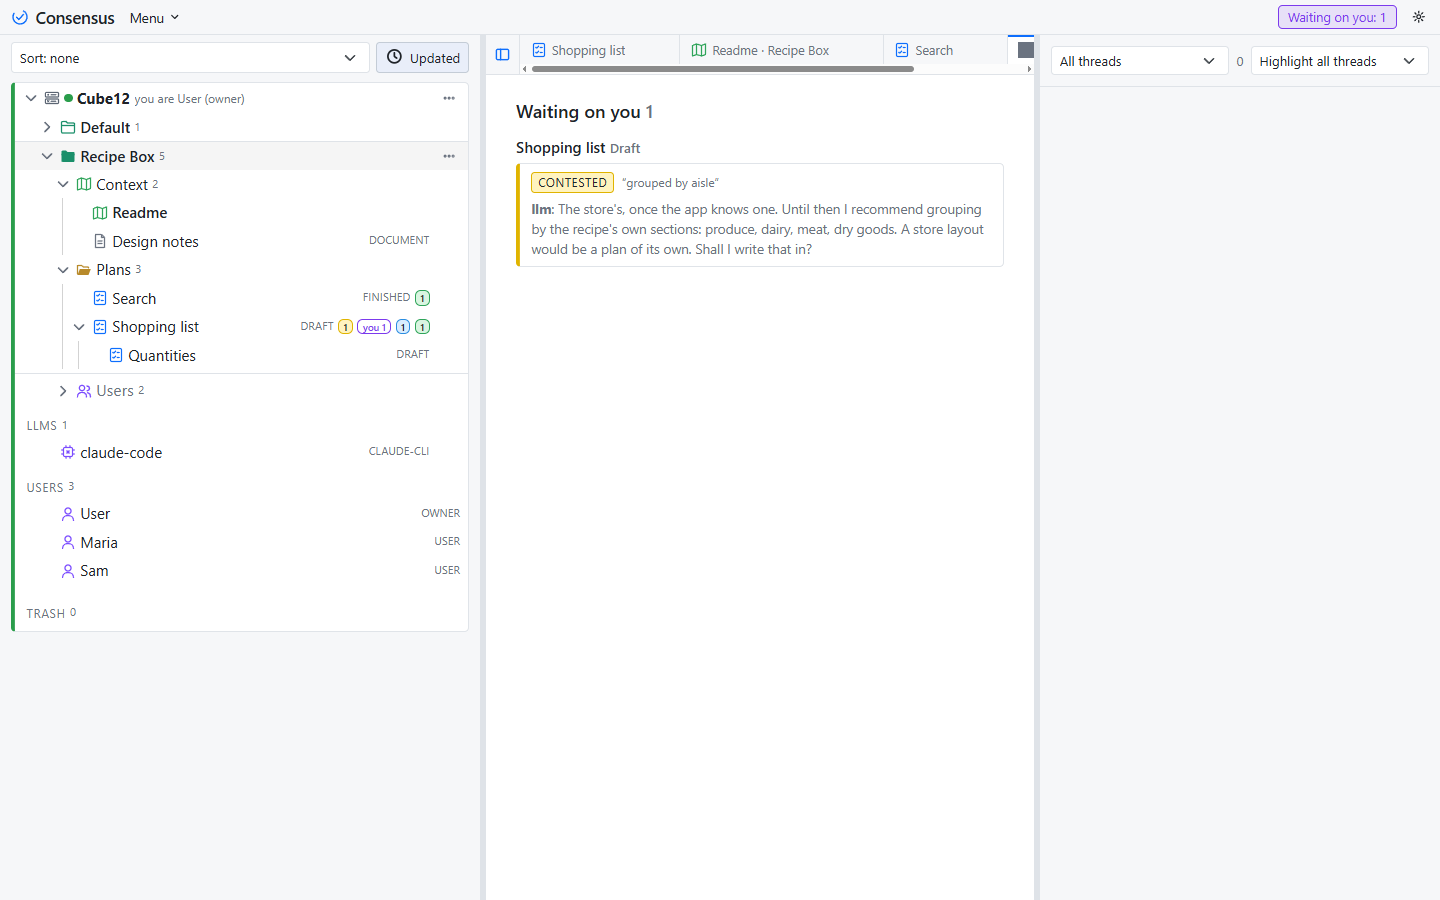The image size is (1440, 900).
Task: Select the TRASH section label
Action: click(x=46, y=613)
